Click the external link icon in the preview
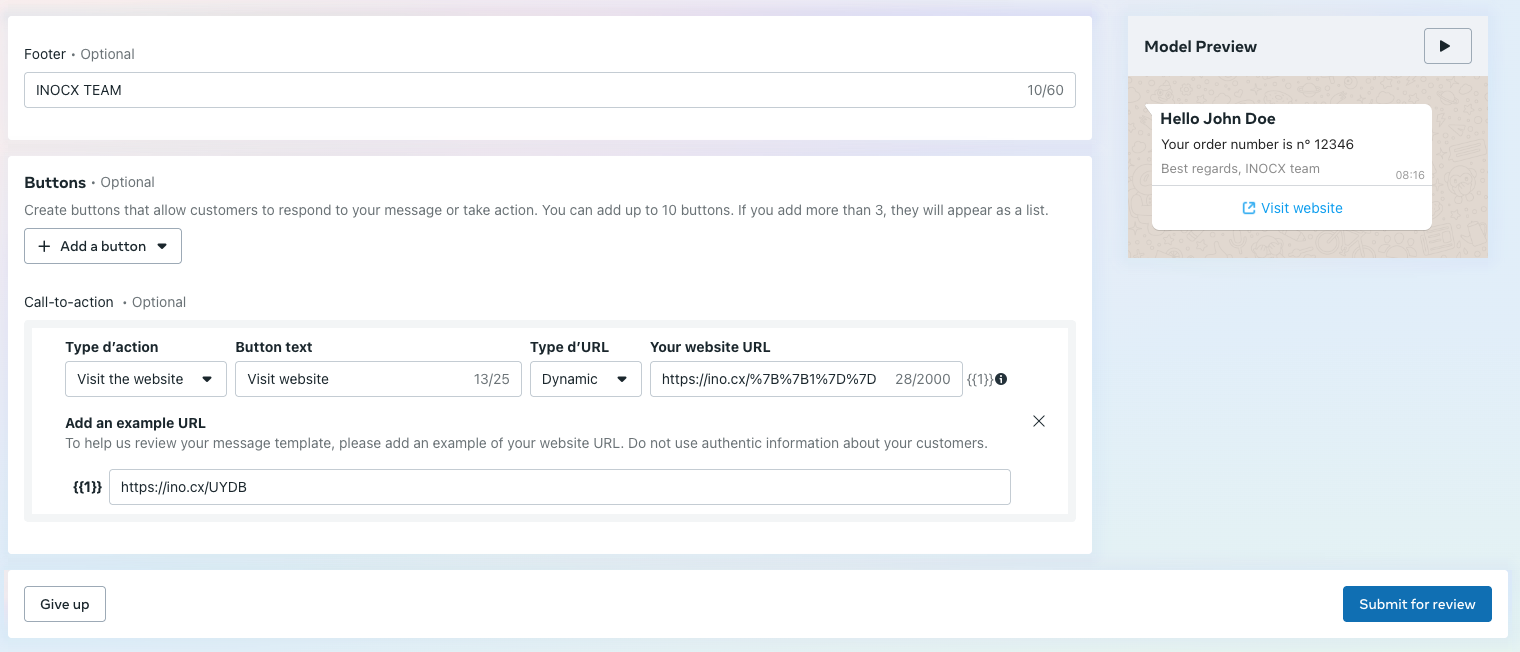 coord(1248,208)
